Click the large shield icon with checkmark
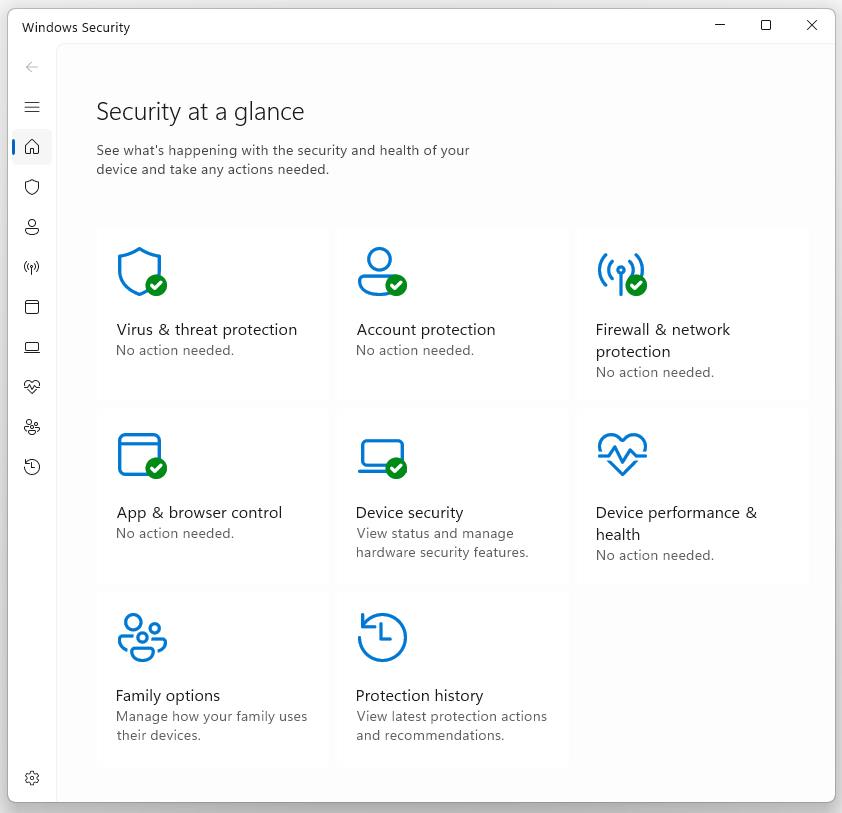 (142, 272)
